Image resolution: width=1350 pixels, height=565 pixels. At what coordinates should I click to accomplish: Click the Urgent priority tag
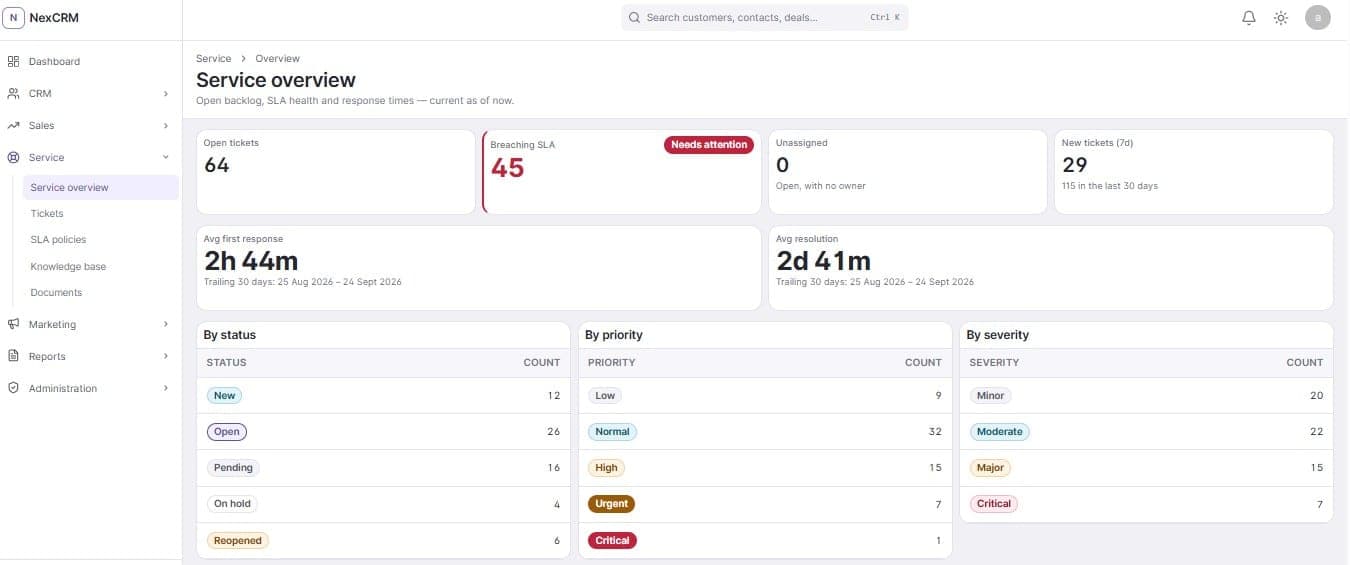click(x=611, y=504)
